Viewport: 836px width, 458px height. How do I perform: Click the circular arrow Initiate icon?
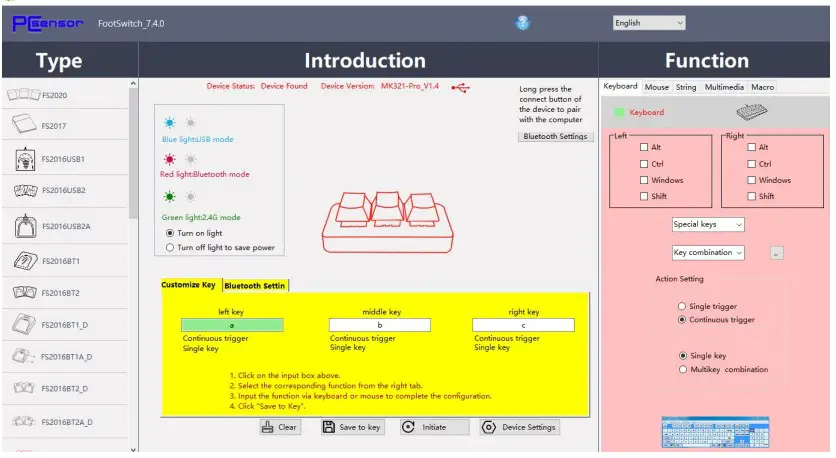coord(408,427)
